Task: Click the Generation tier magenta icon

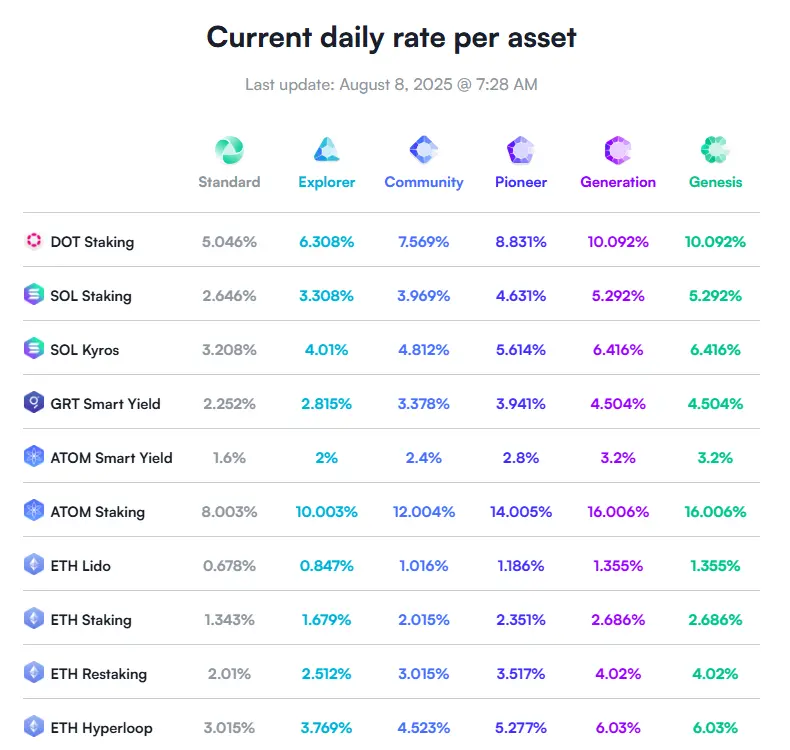Action: [618, 150]
